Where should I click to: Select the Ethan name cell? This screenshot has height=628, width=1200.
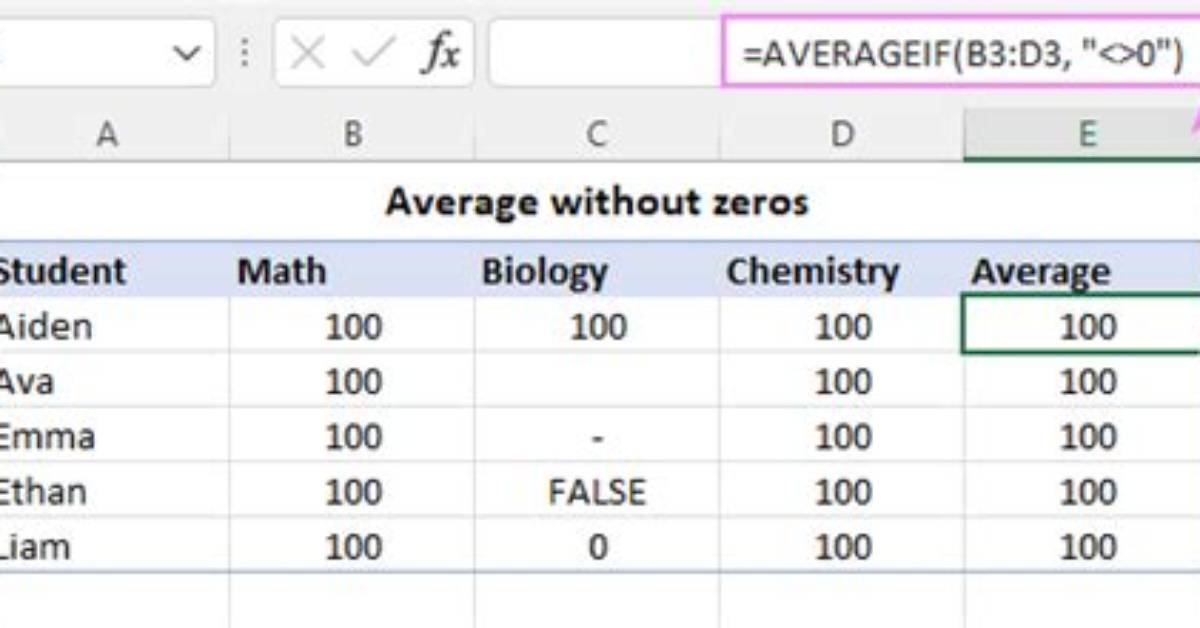click(114, 491)
